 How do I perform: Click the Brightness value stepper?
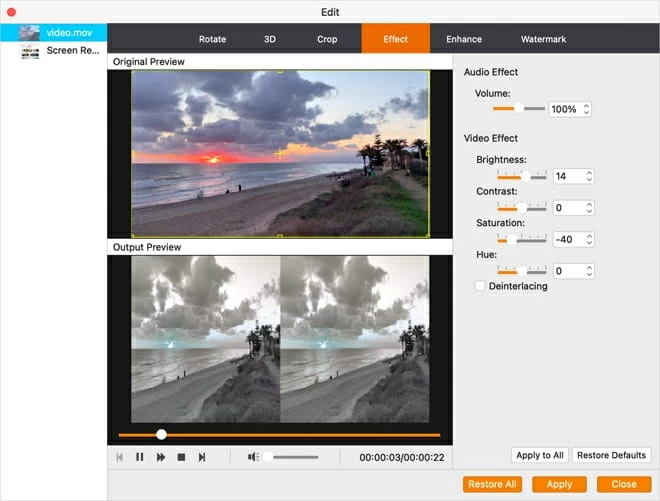(x=589, y=176)
